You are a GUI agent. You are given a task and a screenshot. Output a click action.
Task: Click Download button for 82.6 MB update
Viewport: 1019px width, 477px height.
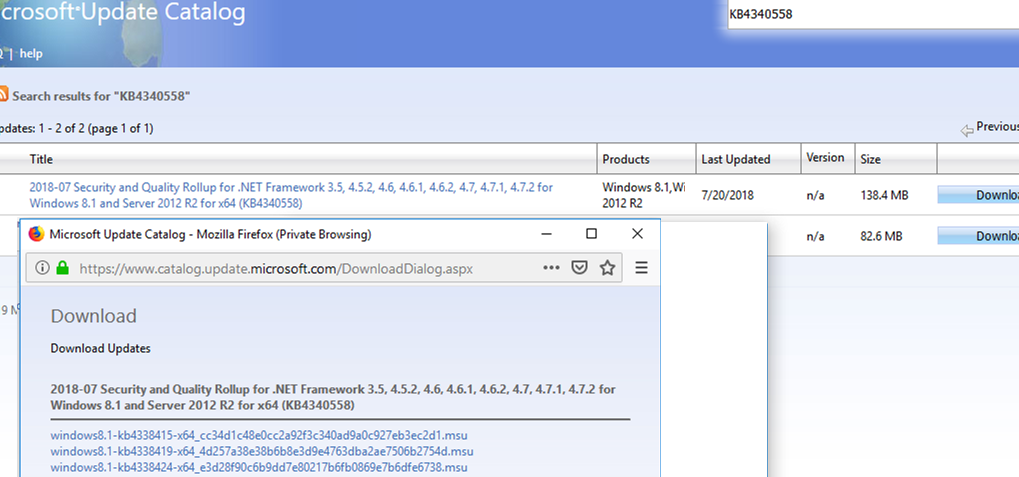point(978,236)
